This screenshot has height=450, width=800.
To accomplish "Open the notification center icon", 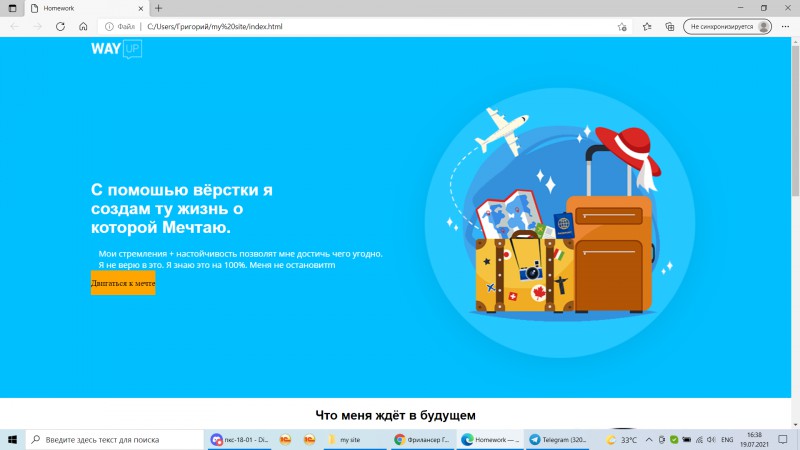I will click(x=783, y=439).
